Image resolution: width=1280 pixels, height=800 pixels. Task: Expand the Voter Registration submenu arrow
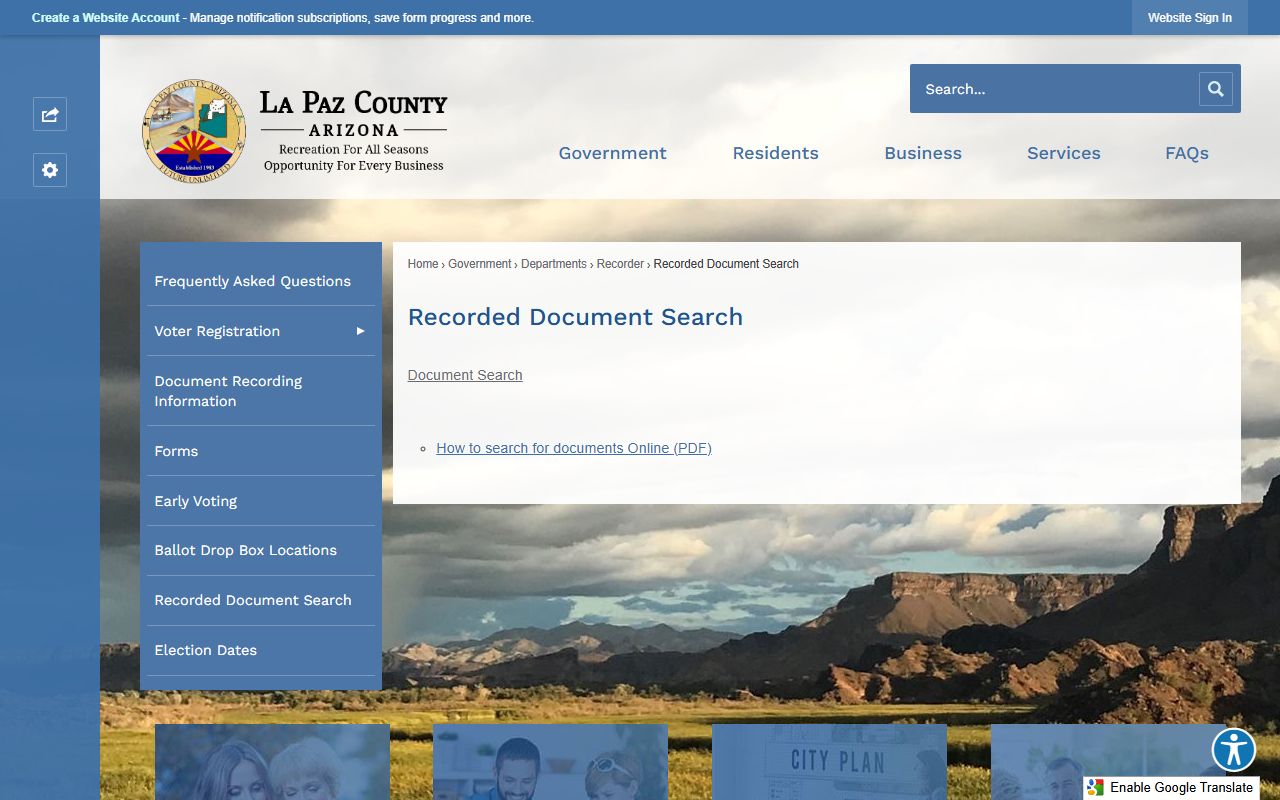[x=360, y=331]
